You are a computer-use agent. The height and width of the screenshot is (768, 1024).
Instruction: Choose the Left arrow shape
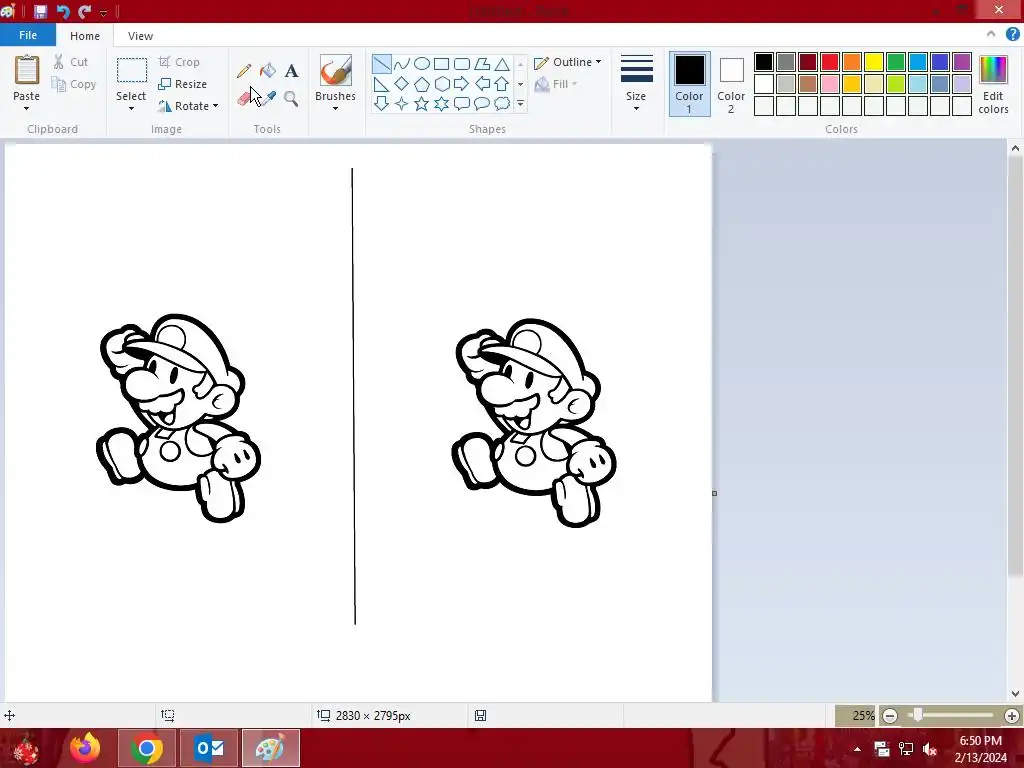pos(482,84)
